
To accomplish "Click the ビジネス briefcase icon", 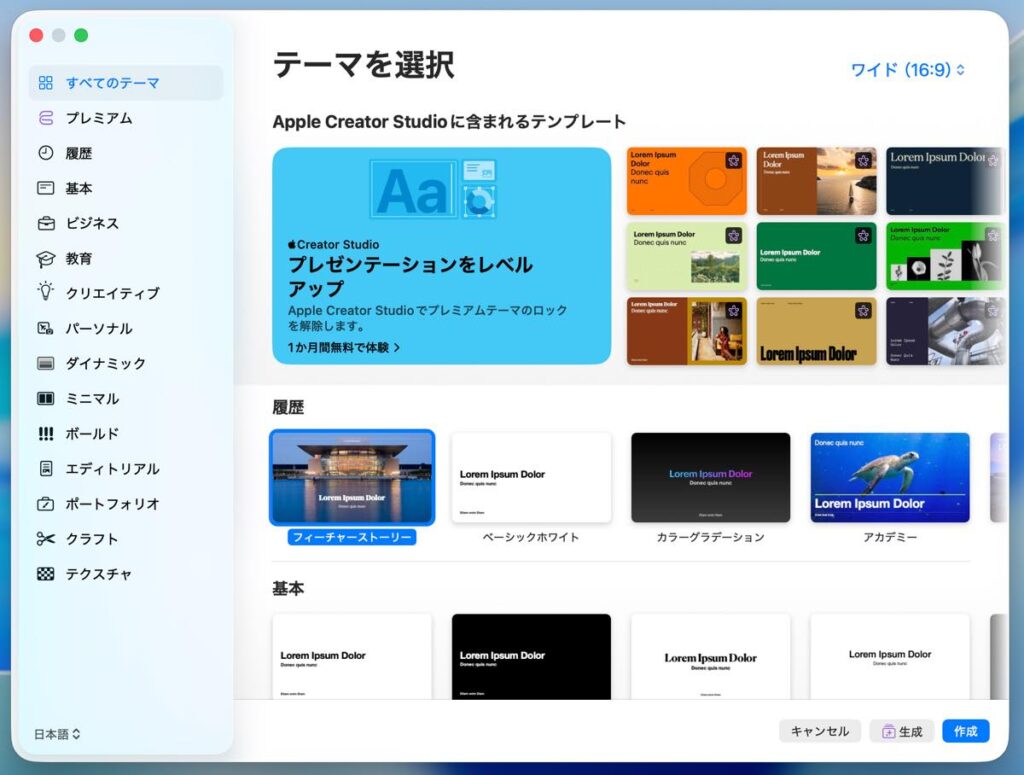I will point(46,223).
